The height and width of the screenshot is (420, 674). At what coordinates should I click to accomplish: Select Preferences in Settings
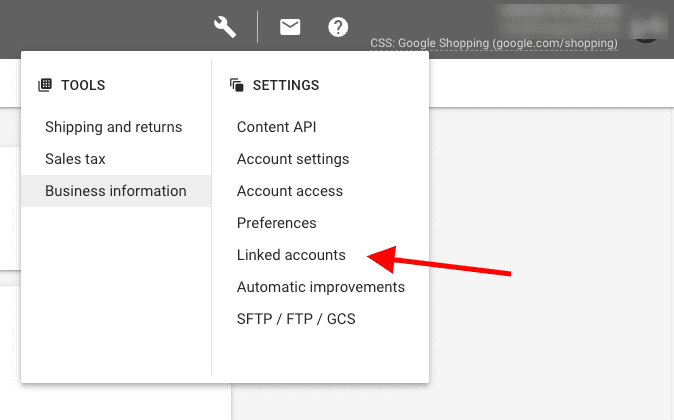point(276,223)
